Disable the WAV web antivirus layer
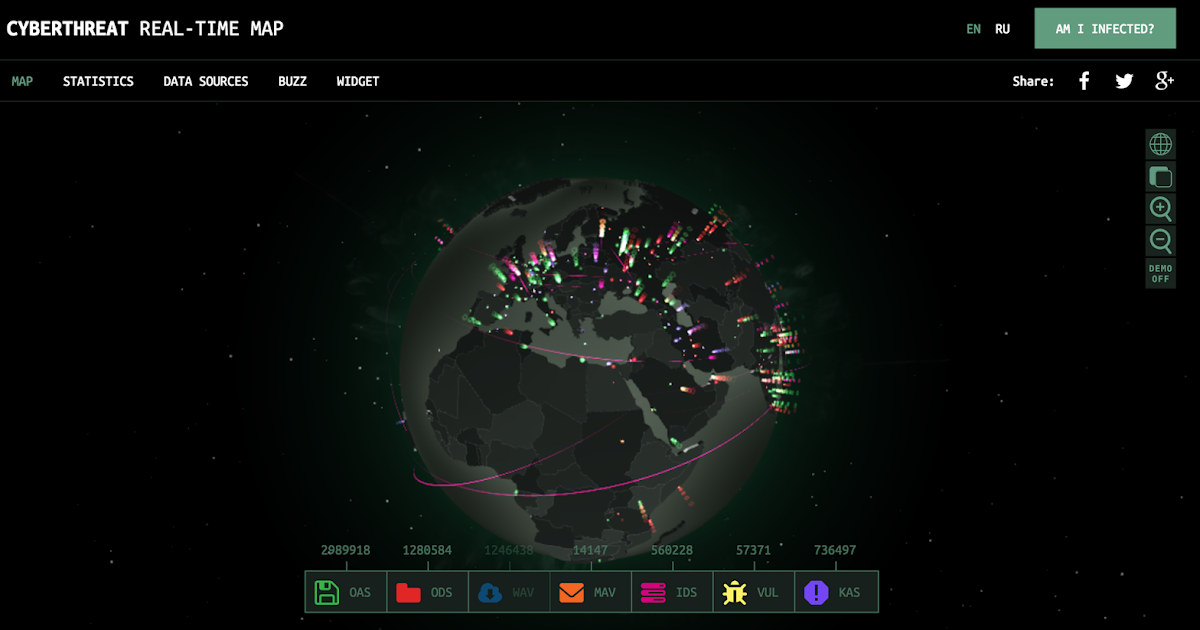Image resolution: width=1200 pixels, height=630 pixels. pos(509,592)
